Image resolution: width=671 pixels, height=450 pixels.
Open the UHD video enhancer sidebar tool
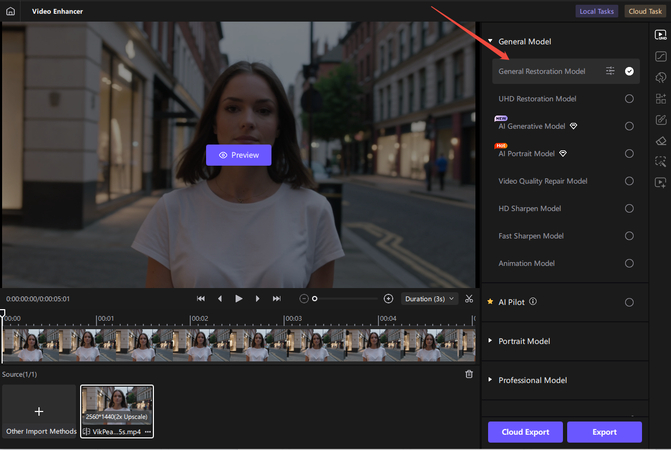(x=660, y=35)
